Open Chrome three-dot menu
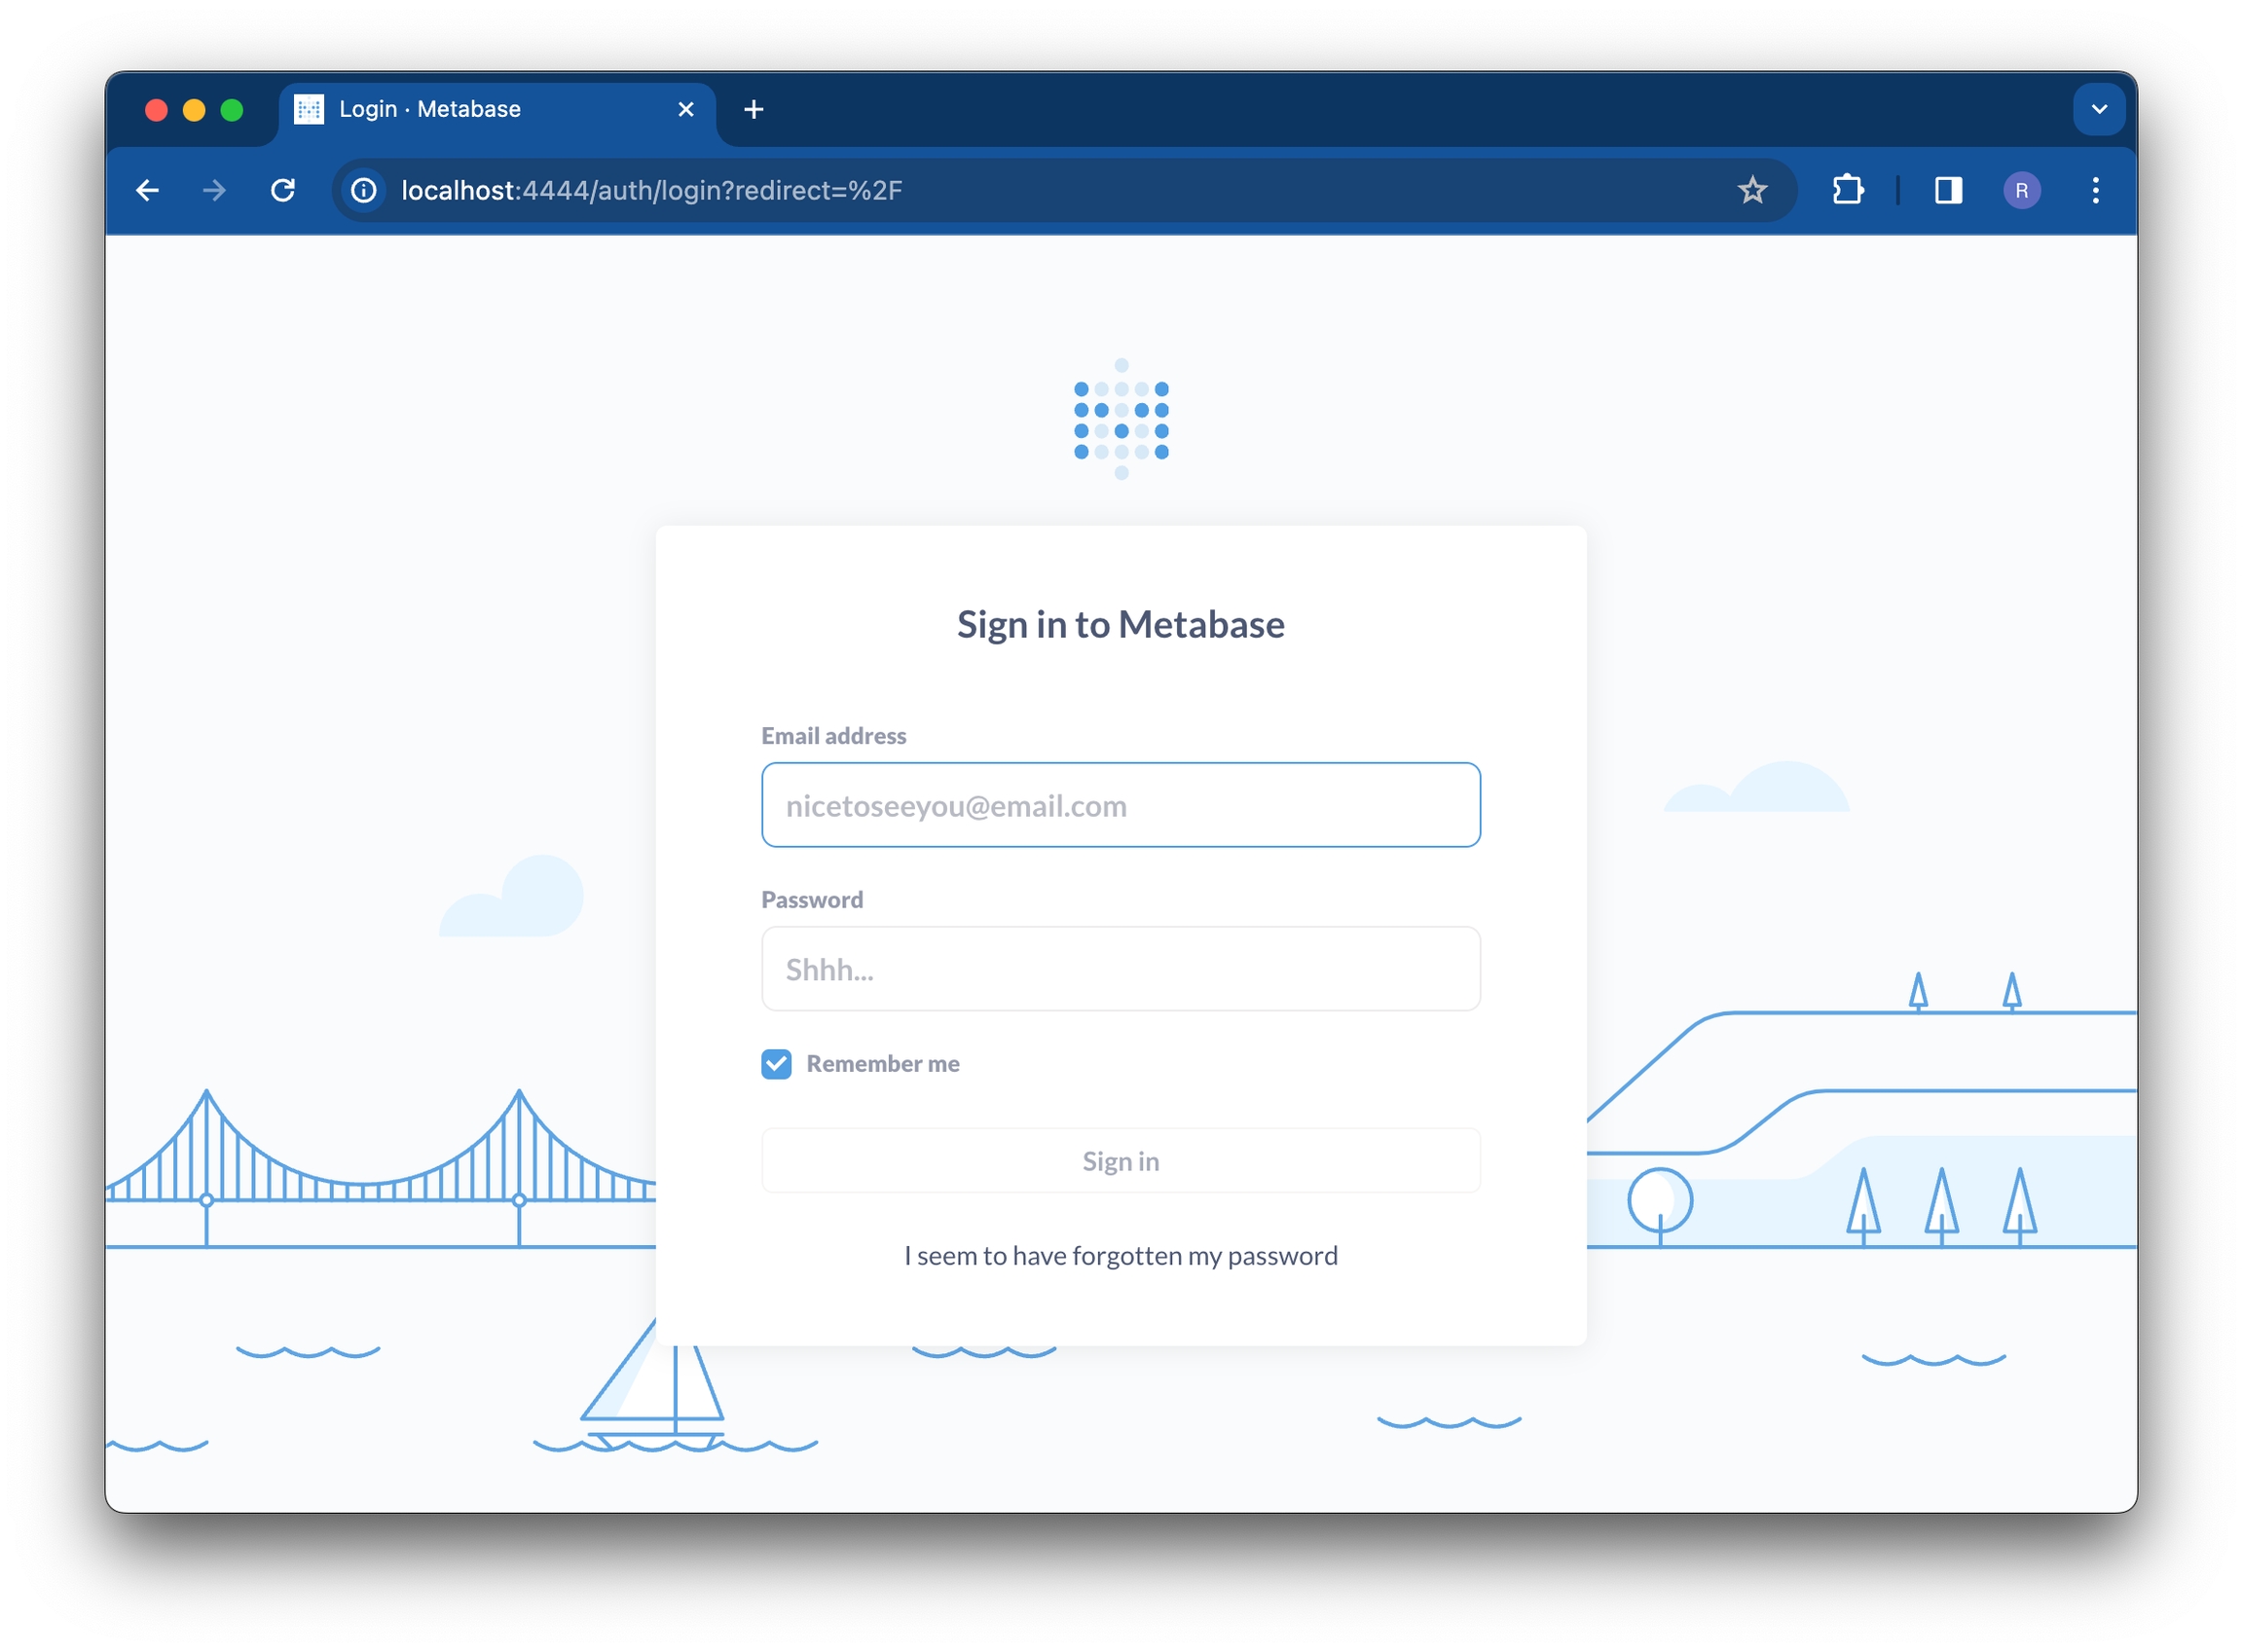The width and height of the screenshot is (2243, 1652). pyautogui.click(x=2095, y=190)
